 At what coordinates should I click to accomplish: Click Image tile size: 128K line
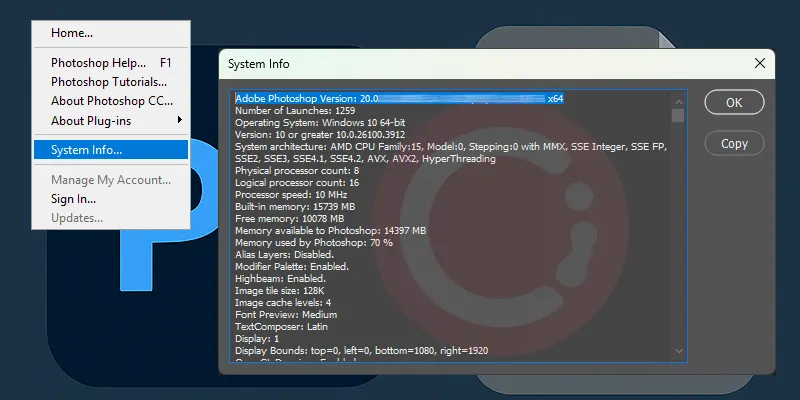pyautogui.click(x=280, y=291)
